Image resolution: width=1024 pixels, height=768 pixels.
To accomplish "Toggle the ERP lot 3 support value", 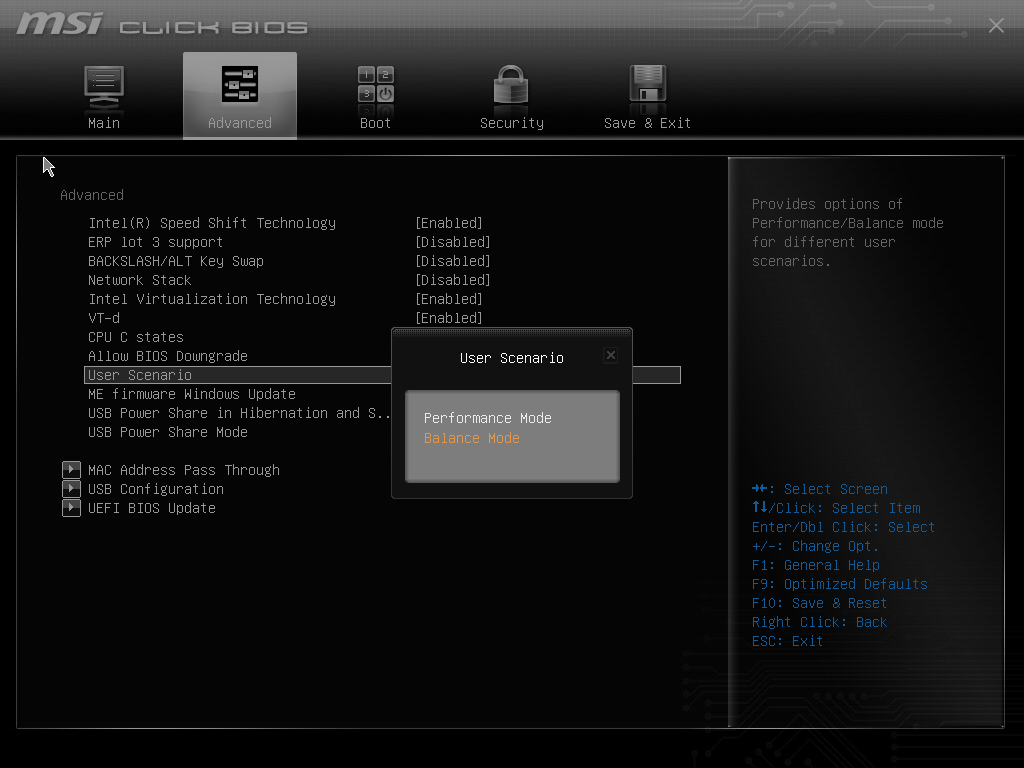I will [453, 242].
